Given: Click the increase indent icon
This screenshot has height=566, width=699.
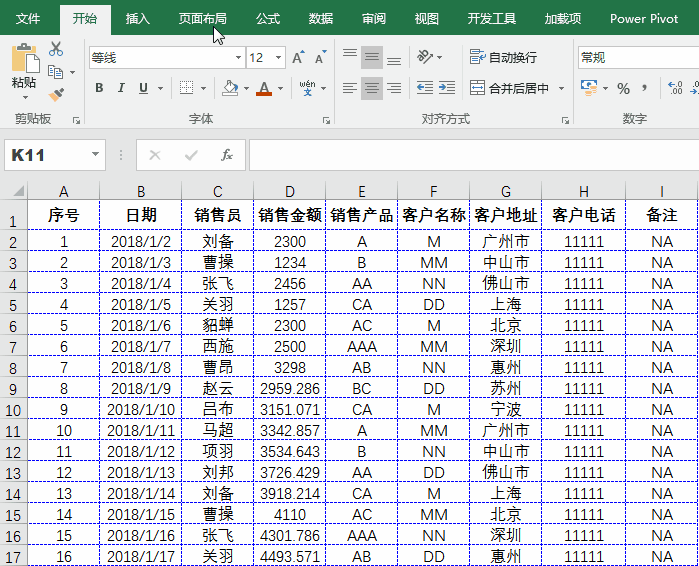Looking at the screenshot, I should click(x=447, y=88).
